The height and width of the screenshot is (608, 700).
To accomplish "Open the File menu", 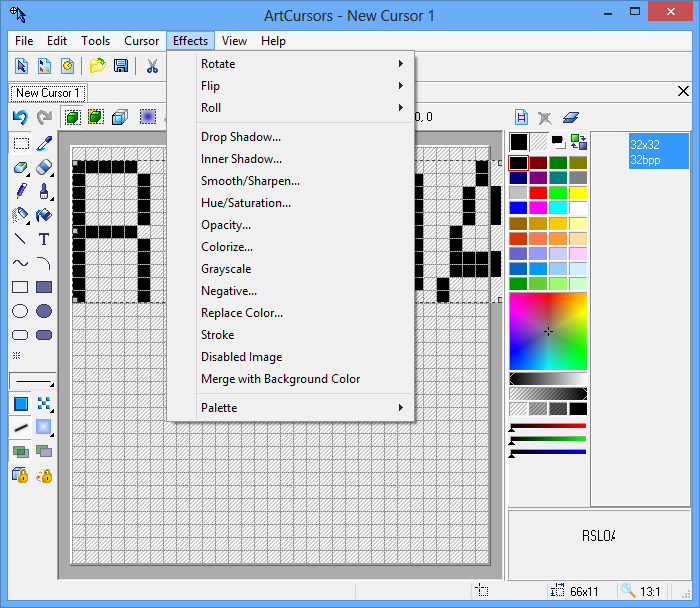I will point(24,41).
